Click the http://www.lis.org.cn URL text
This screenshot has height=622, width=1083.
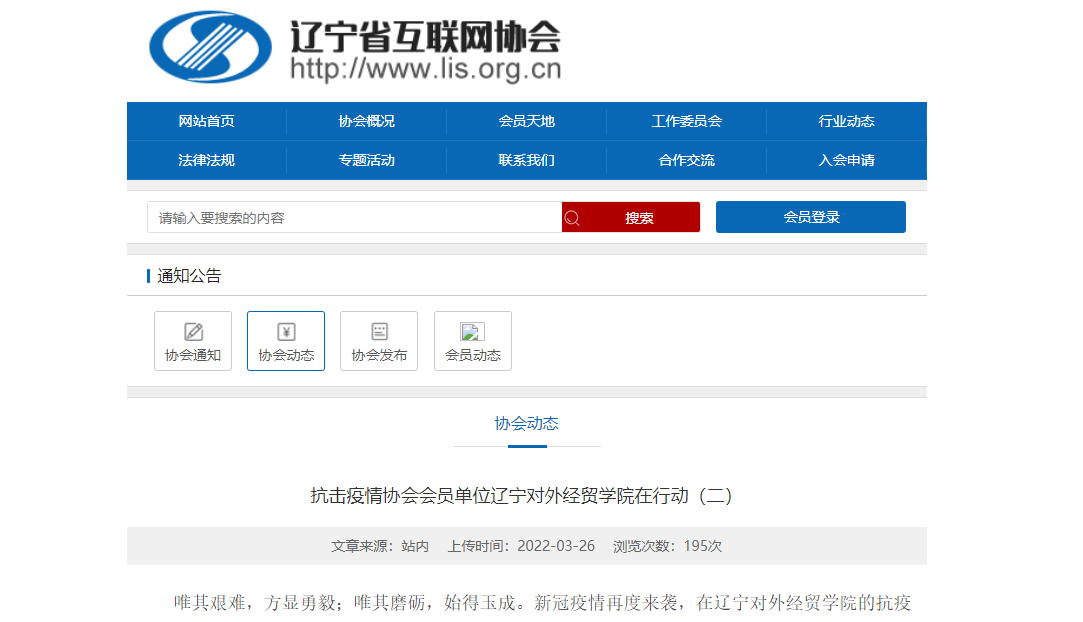(425, 70)
